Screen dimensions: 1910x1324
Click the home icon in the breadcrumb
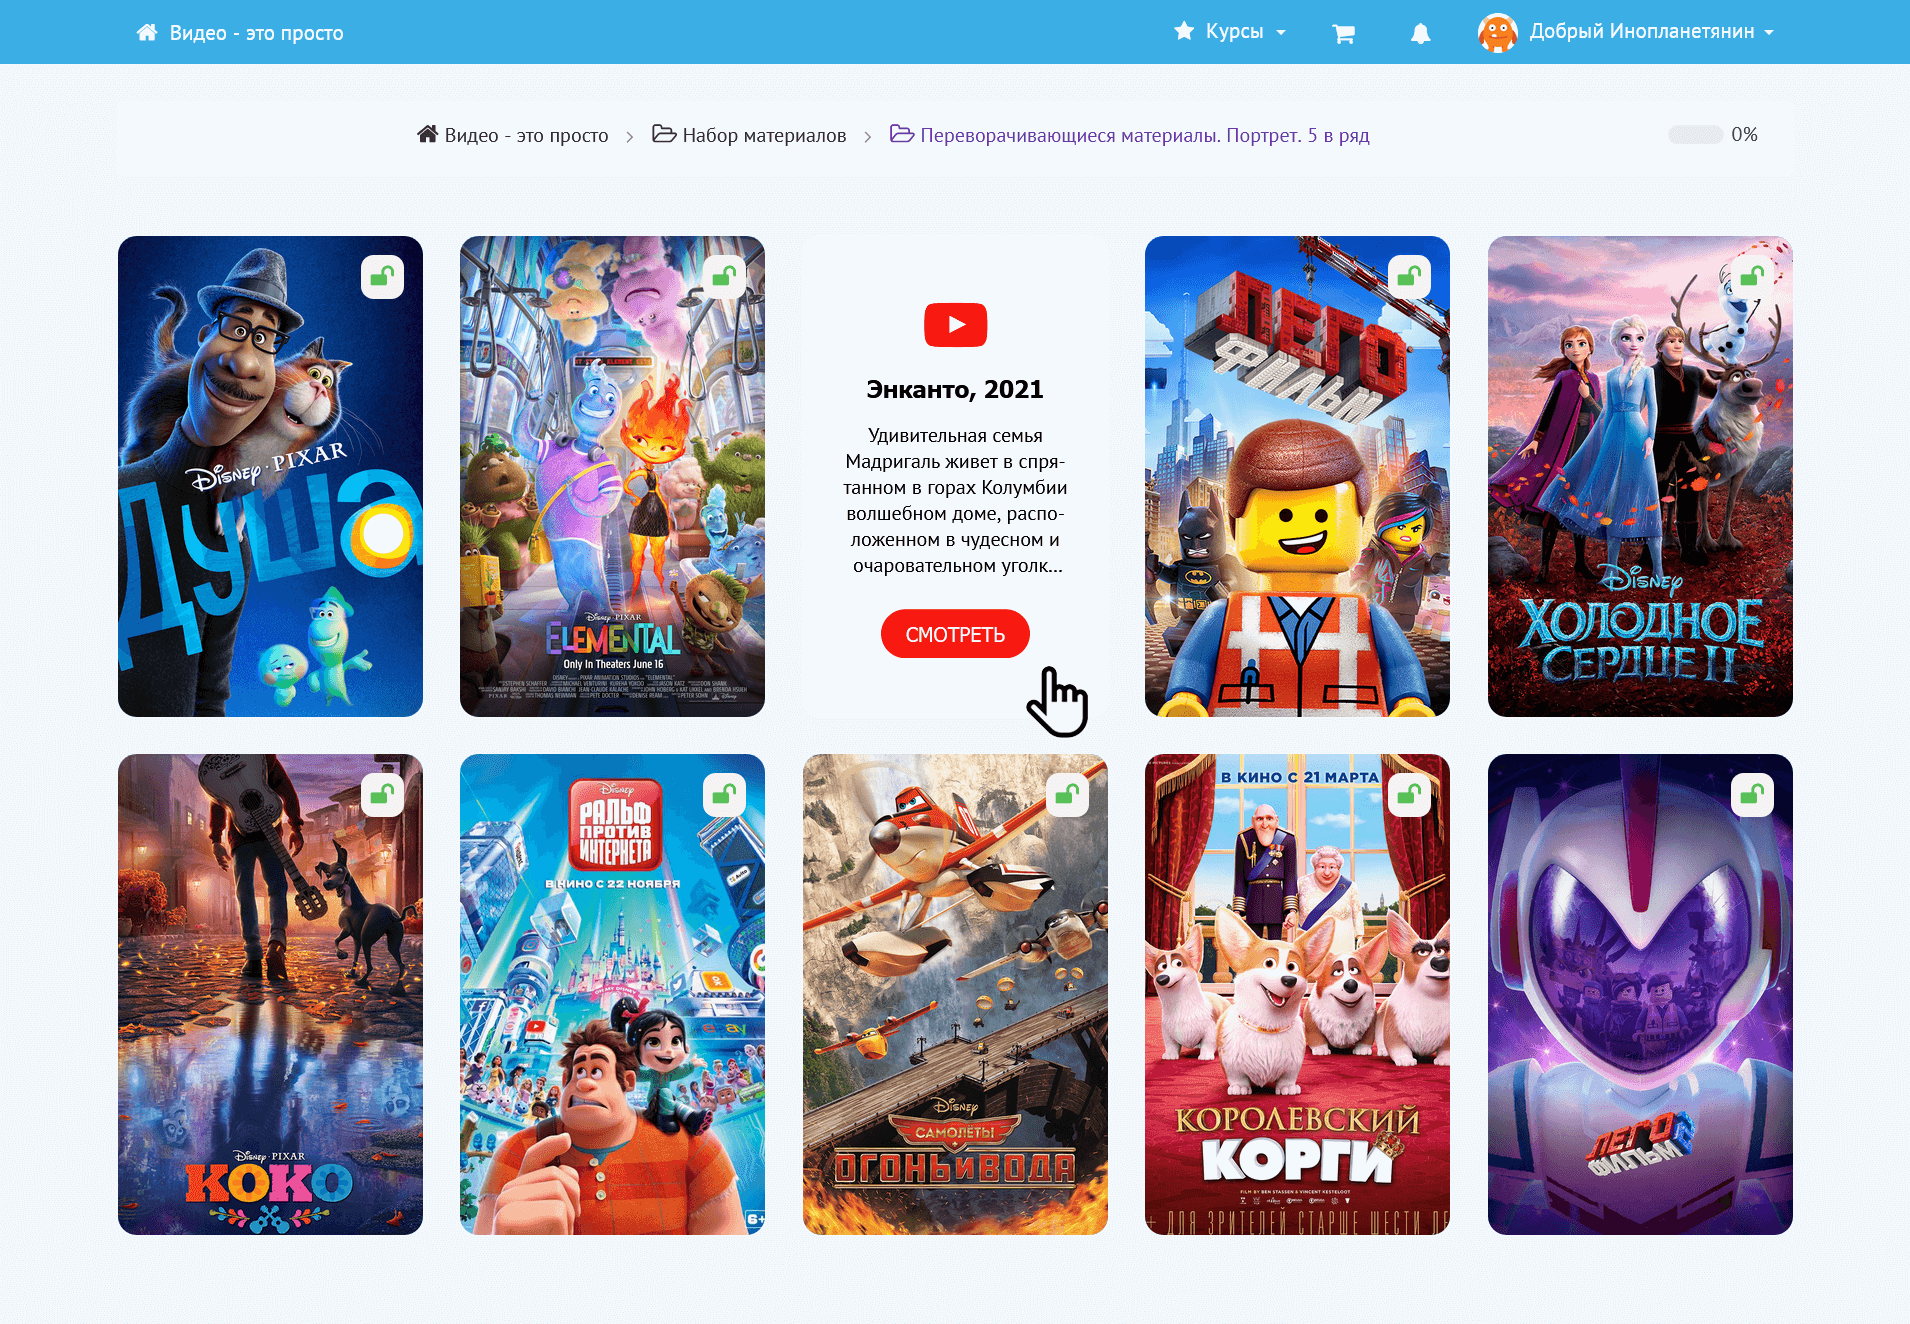(x=428, y=134)
